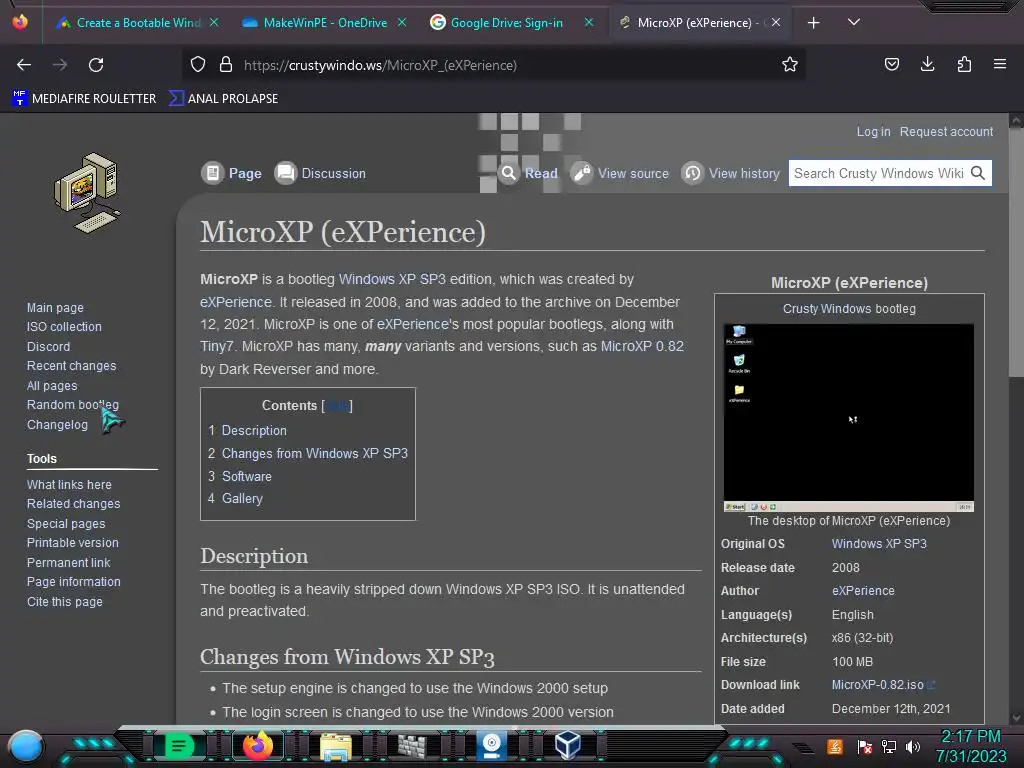Open Firefox application hamburger menu

coord(1000,64)
